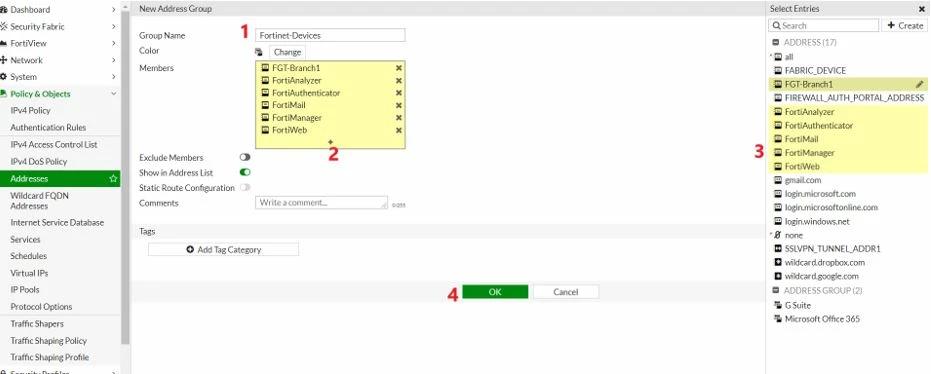Screen dimensions: 931x374
Task: Click the Comments text field
Action: point(321,202)
